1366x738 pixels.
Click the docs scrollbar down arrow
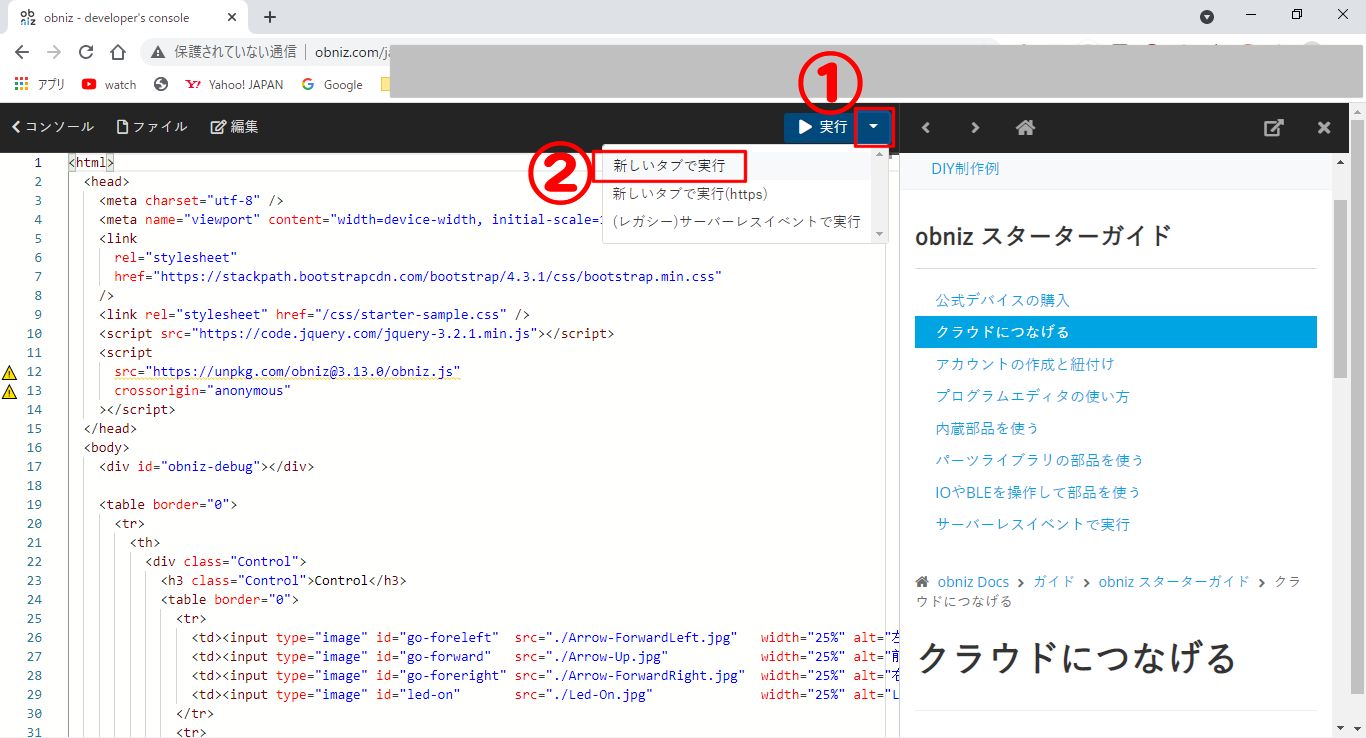coord(1341,729)
